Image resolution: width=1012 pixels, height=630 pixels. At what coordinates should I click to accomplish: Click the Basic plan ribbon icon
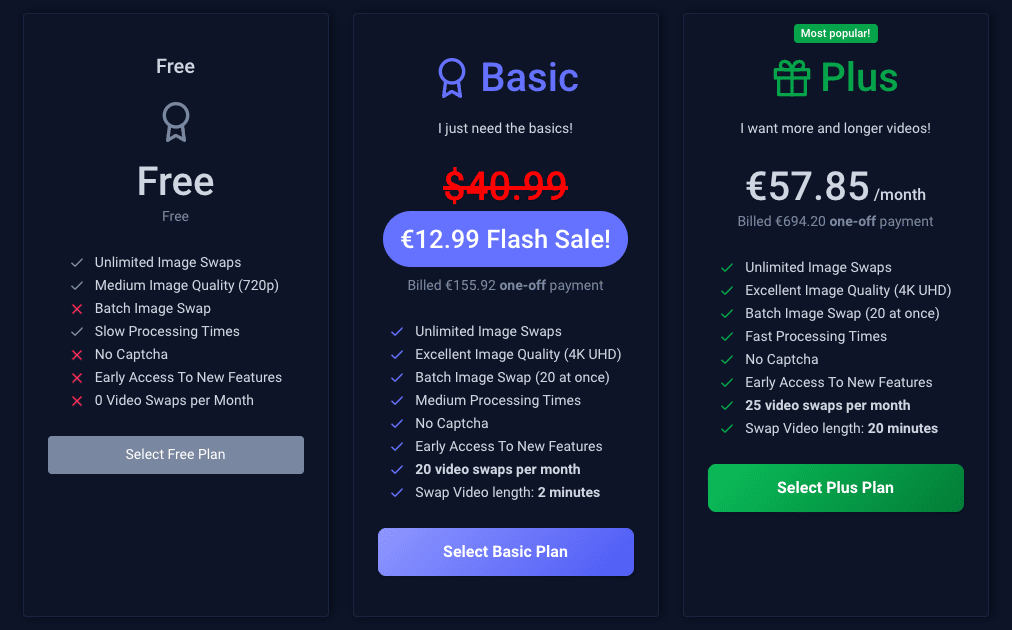pyautogui.click(x=452, y=77)
